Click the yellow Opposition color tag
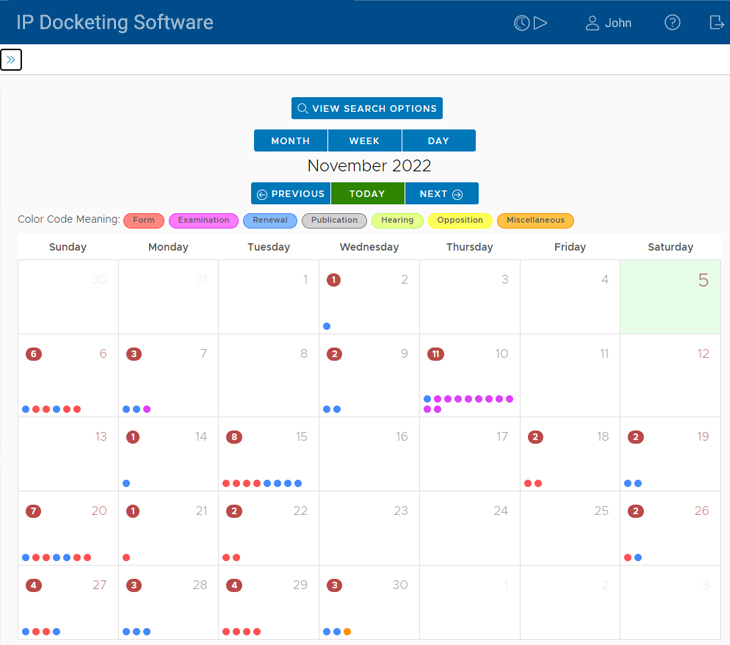 coord(460,220)
